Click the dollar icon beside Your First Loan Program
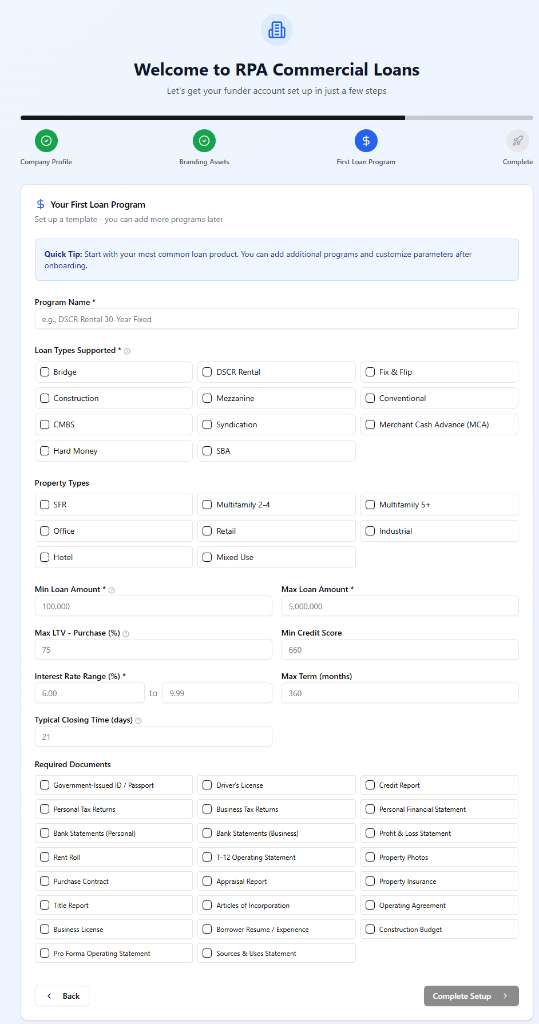The width and height of the screenshot is (539, 1024). (41, 204)
